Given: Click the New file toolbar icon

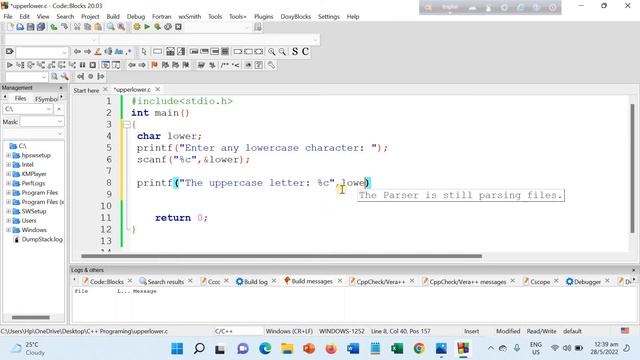Looking at the screenshot, I should [10, 27].
